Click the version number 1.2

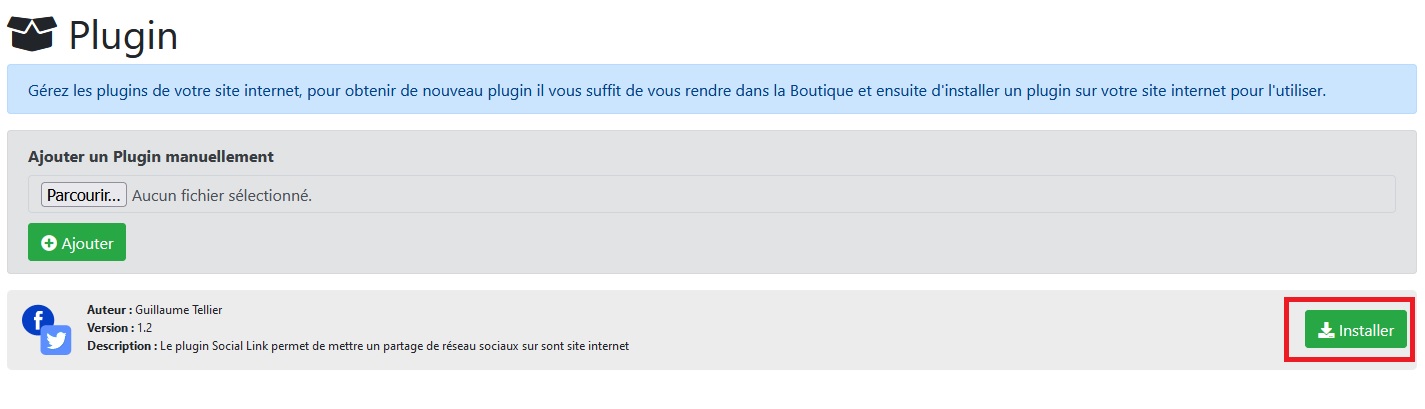coord(145,328)
